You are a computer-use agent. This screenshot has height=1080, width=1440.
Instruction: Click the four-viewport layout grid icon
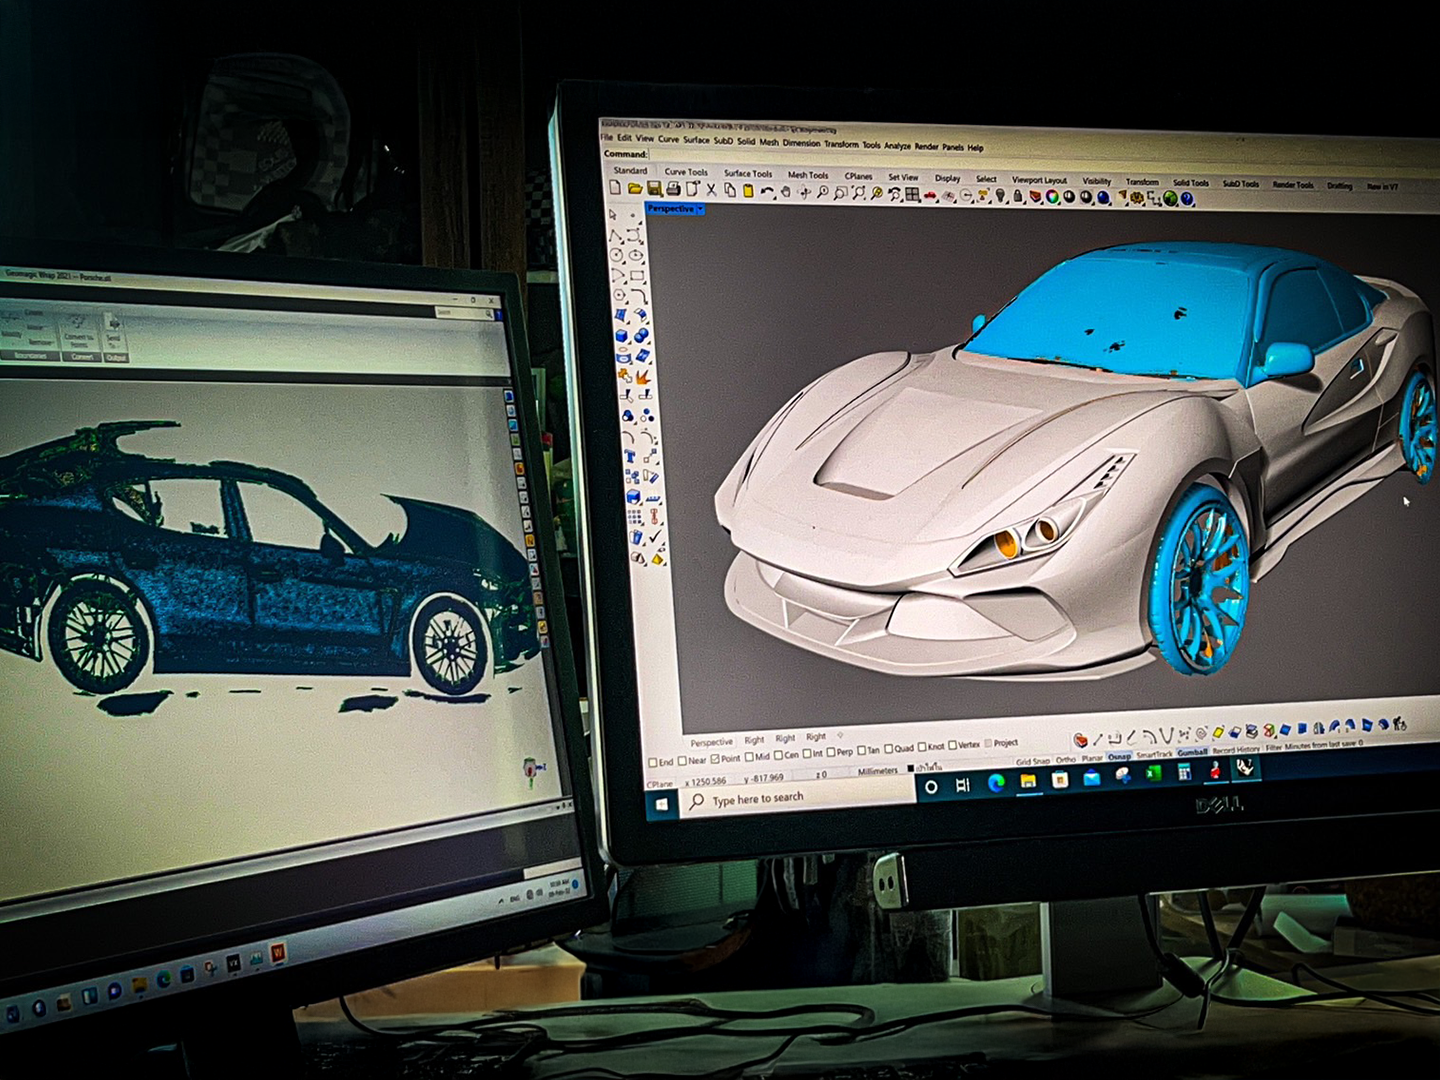(x=912, y=194)
